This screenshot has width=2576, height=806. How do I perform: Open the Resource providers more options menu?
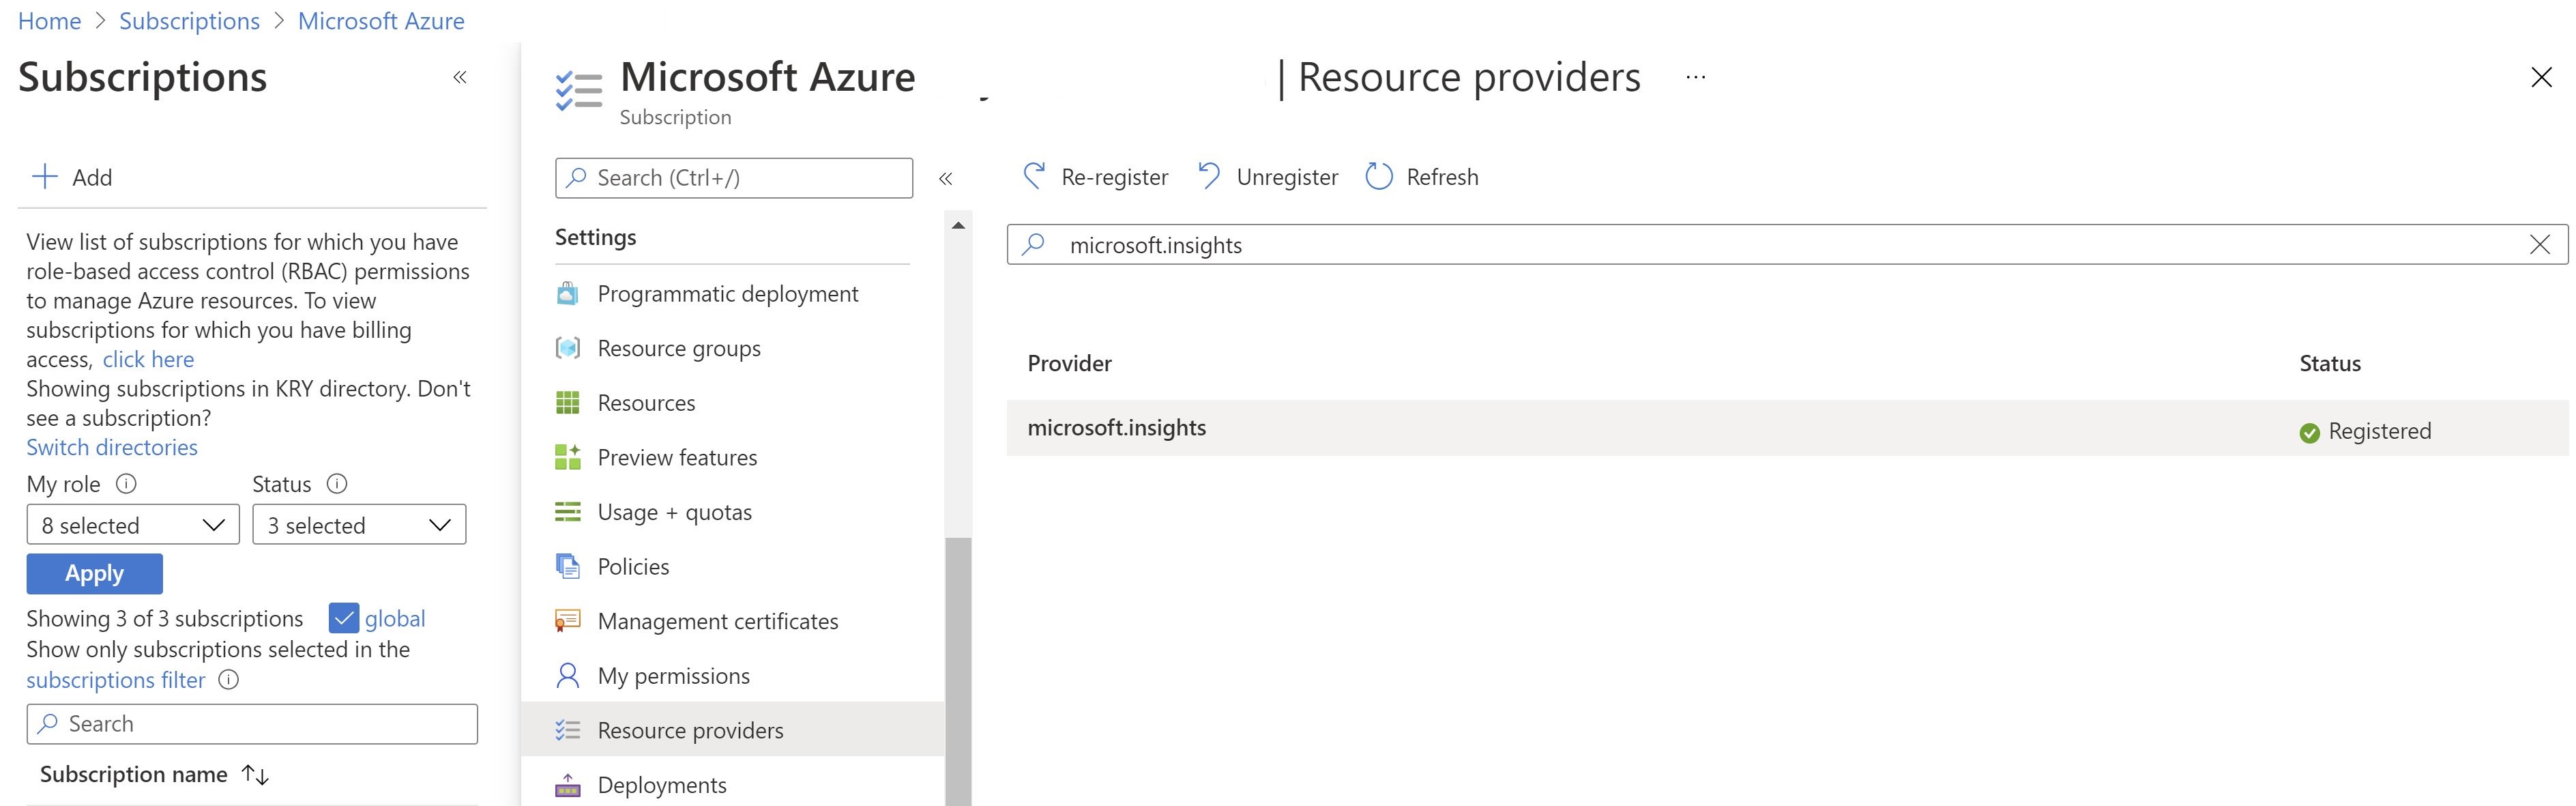(x=1694, y=77)
